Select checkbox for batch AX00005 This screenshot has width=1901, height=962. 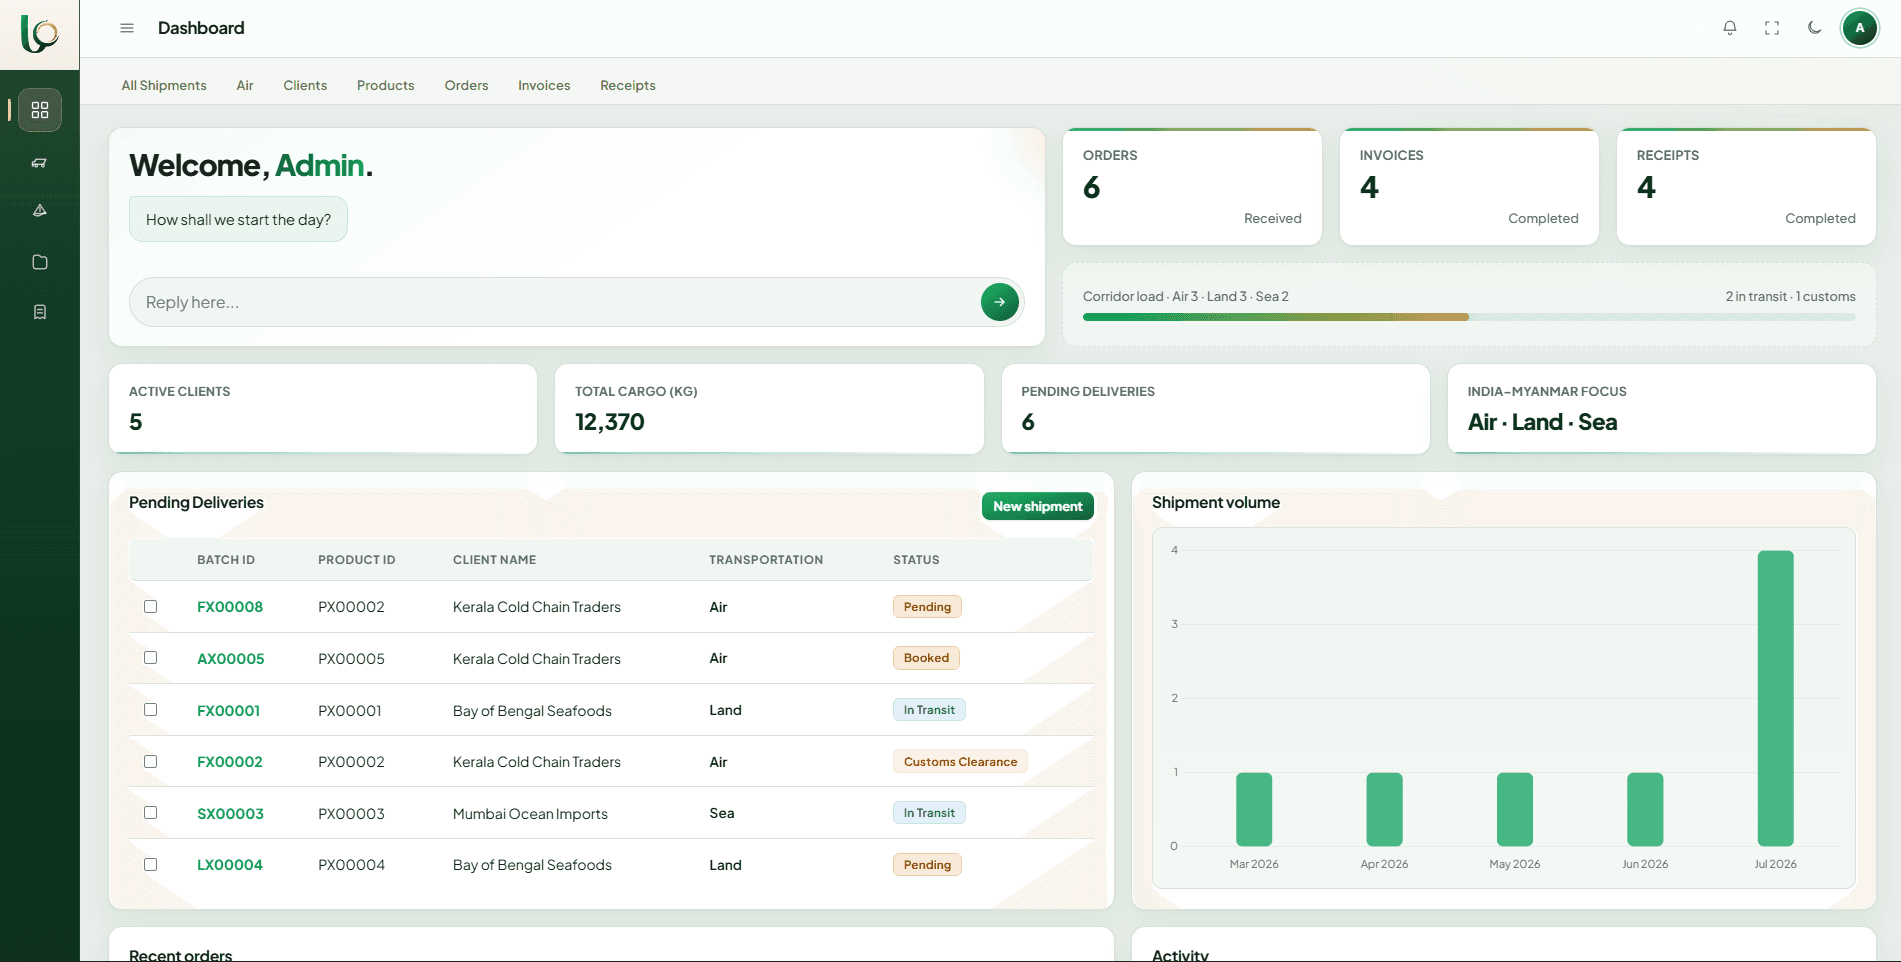click(x=151, y=658)
